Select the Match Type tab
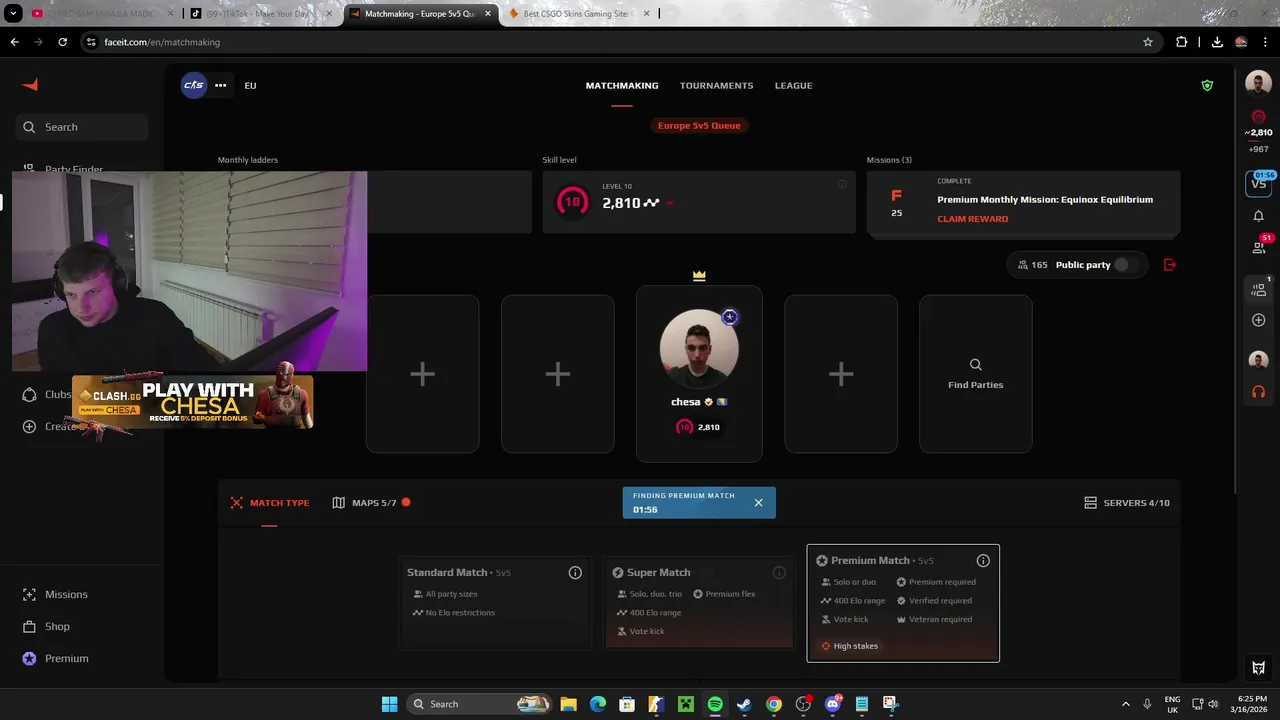Image resolution: width=1280 pixels, height=720 pixels. click(x=269, y=503)
